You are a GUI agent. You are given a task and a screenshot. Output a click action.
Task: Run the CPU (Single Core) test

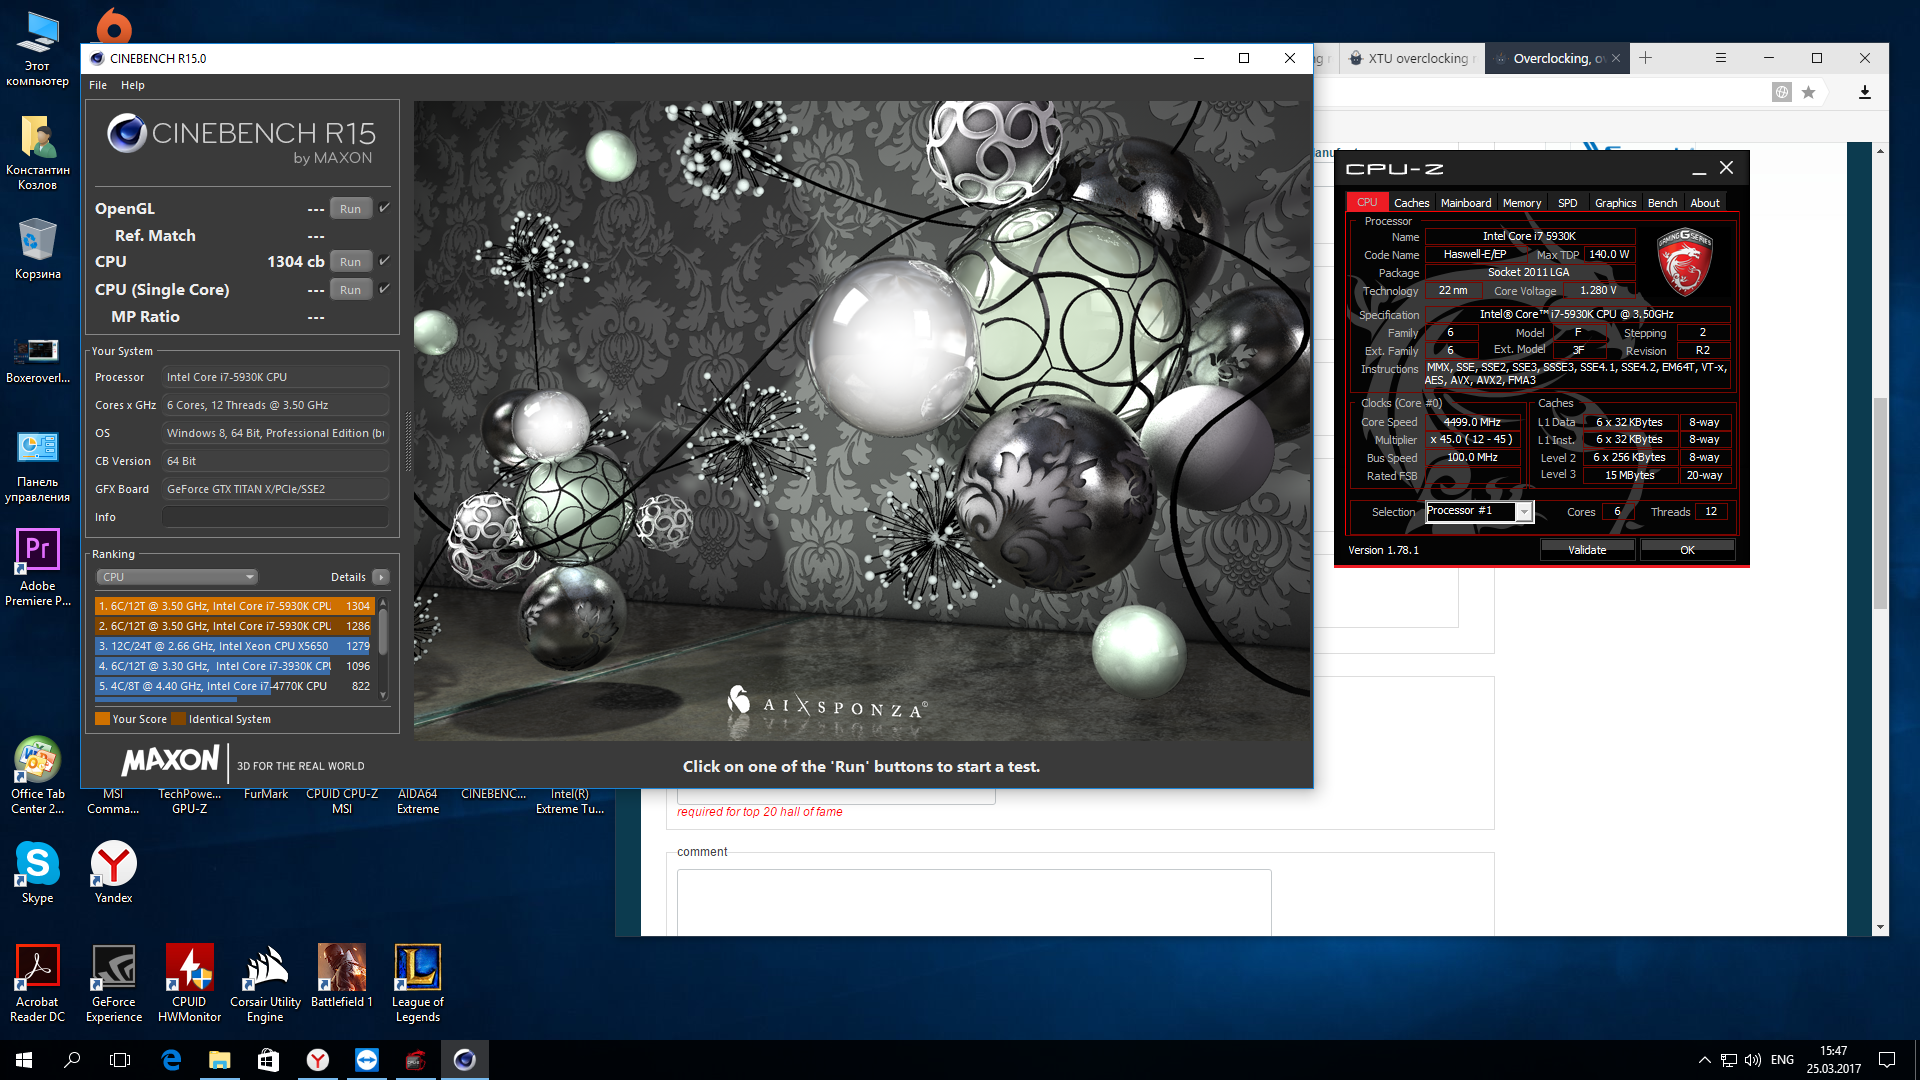point(350,290)
